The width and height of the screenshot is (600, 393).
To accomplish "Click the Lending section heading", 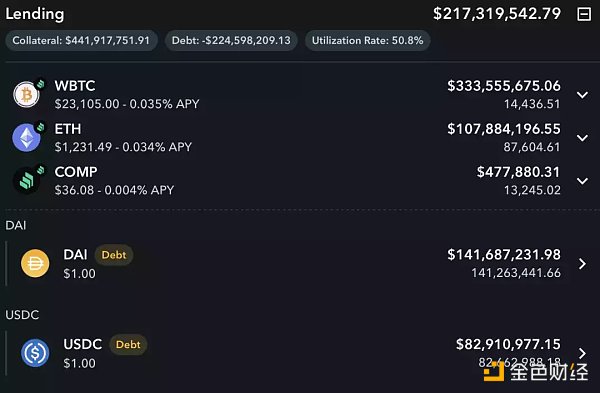I will (34, 14).
